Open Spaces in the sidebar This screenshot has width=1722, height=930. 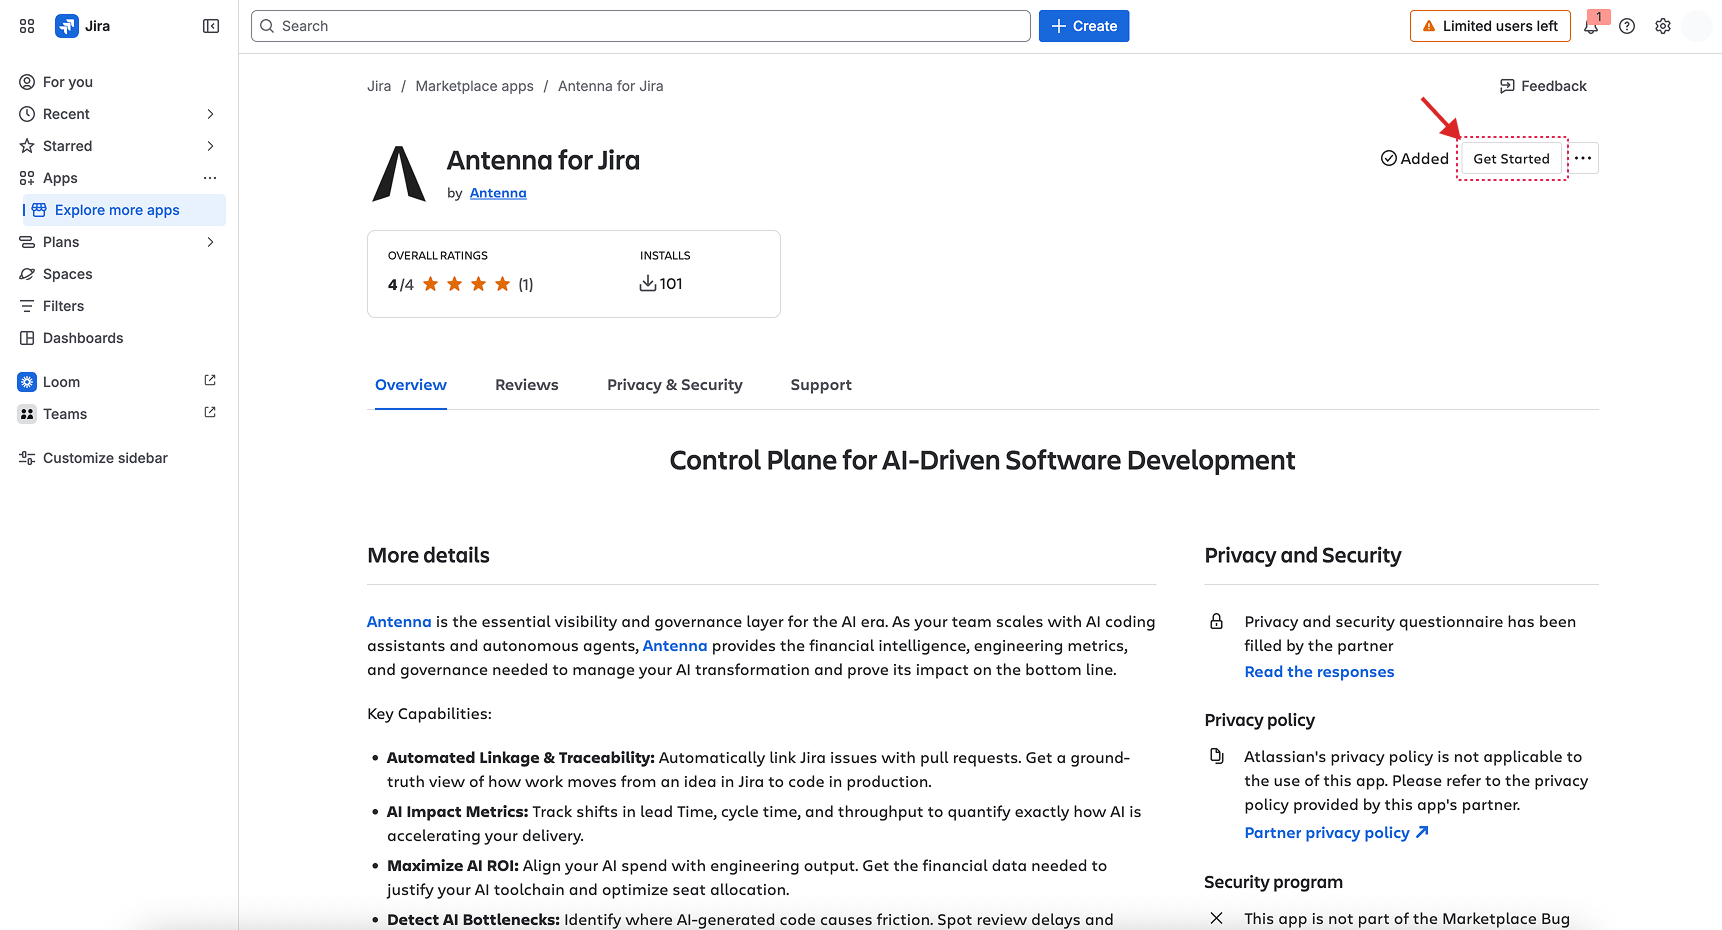[120, 274]
